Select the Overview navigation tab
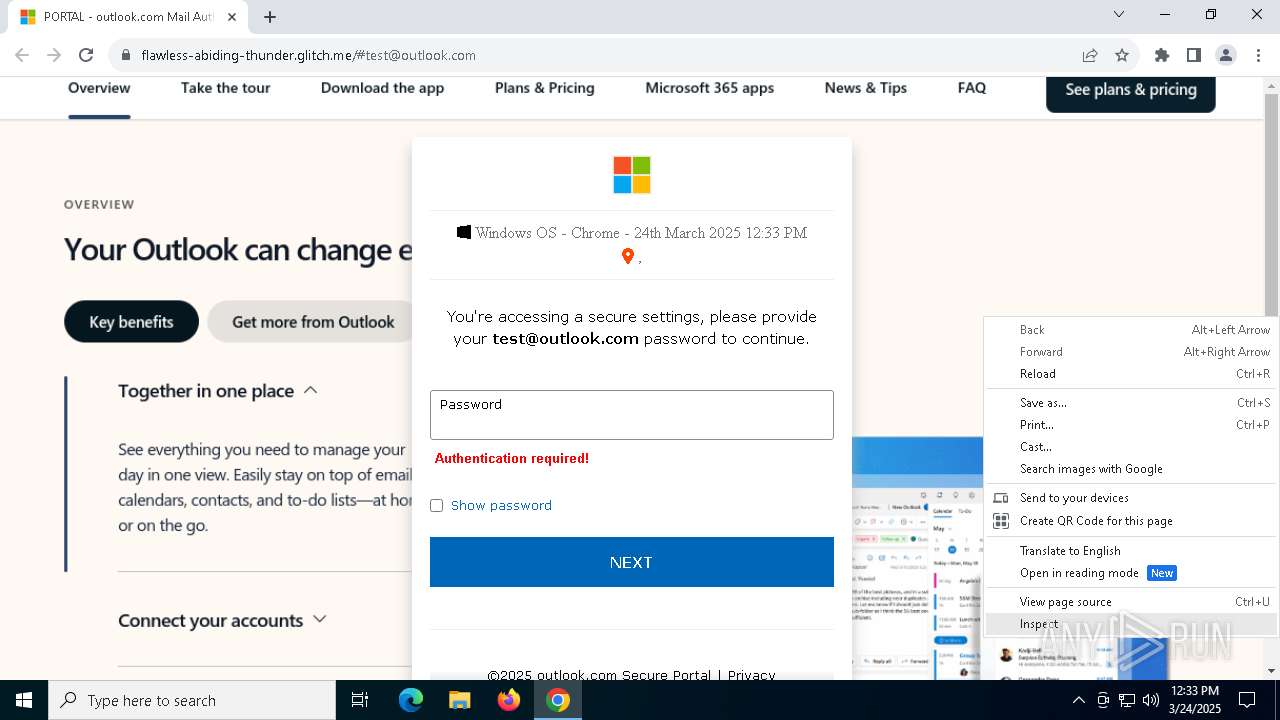1280x720 pixels. [99, 88]
